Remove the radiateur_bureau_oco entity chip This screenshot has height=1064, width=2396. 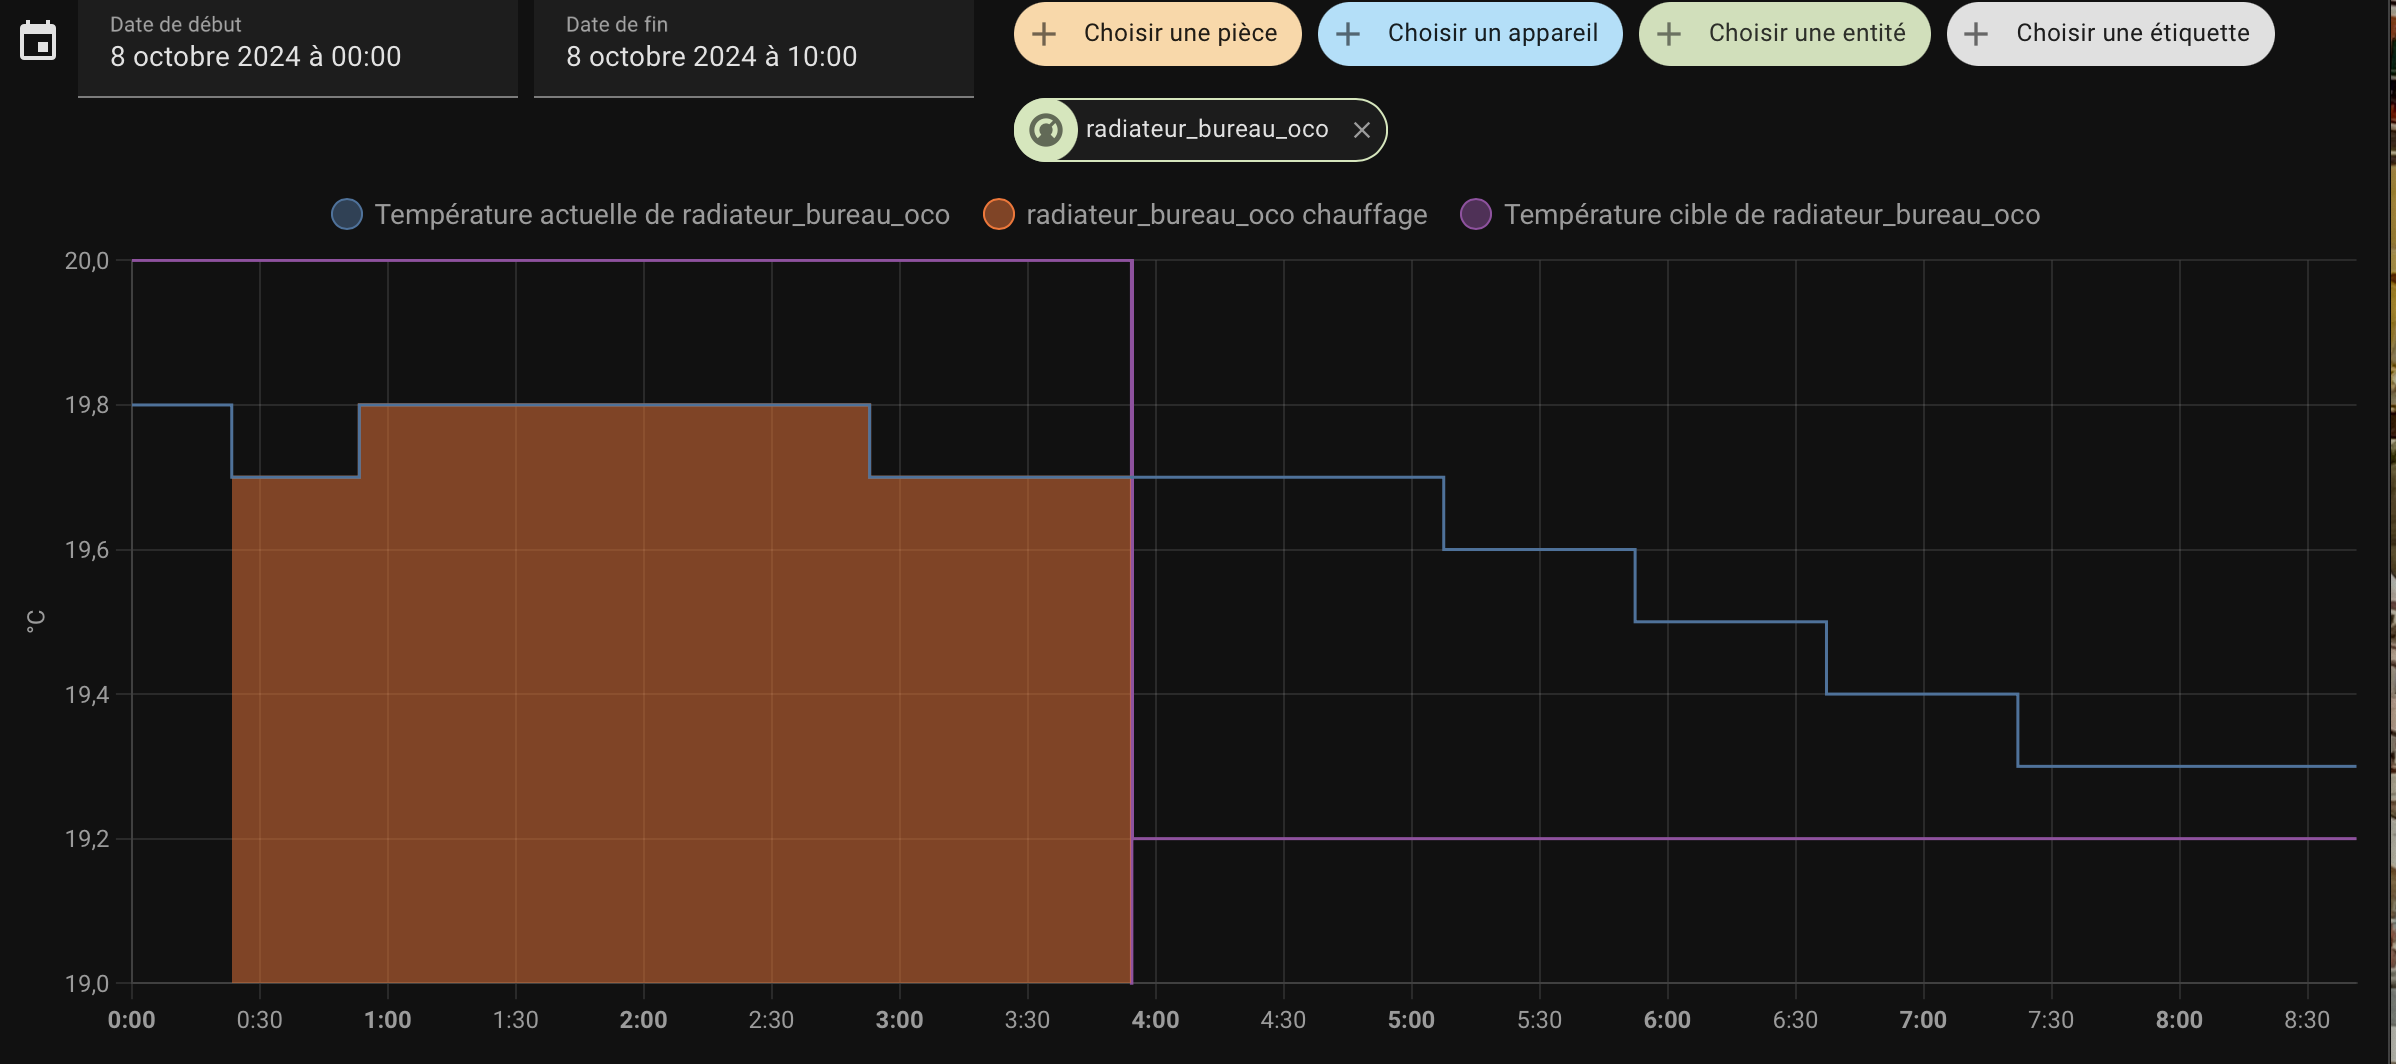tap(1361, 130)
